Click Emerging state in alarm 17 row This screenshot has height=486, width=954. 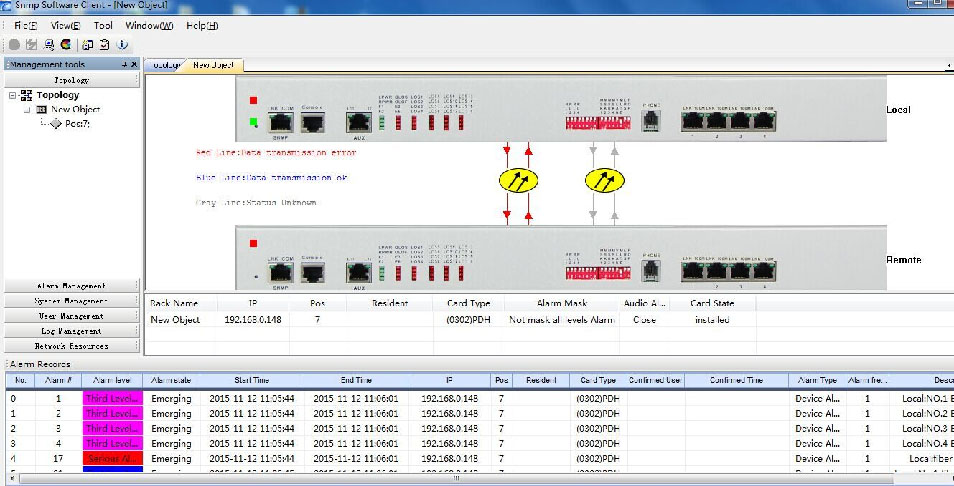click(x=171, y=459)
